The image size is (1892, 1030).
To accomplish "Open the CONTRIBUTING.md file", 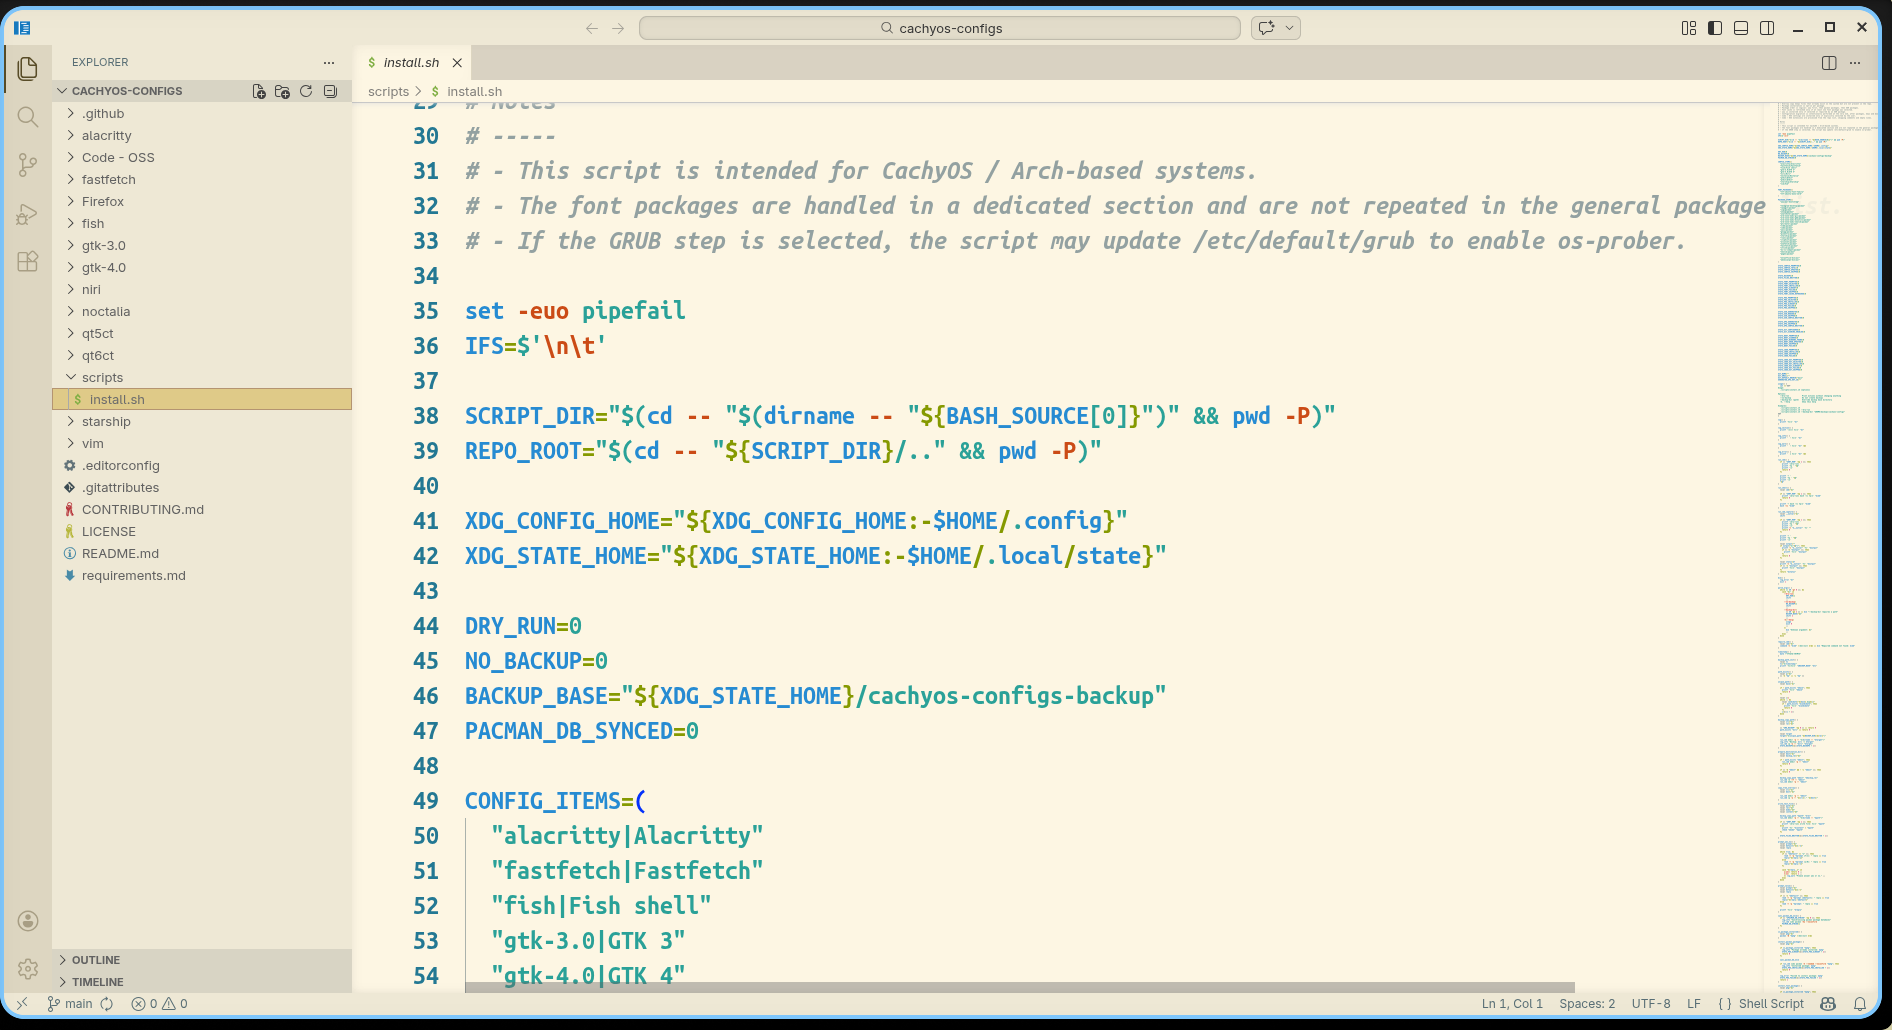I will [x=202, y=510].
